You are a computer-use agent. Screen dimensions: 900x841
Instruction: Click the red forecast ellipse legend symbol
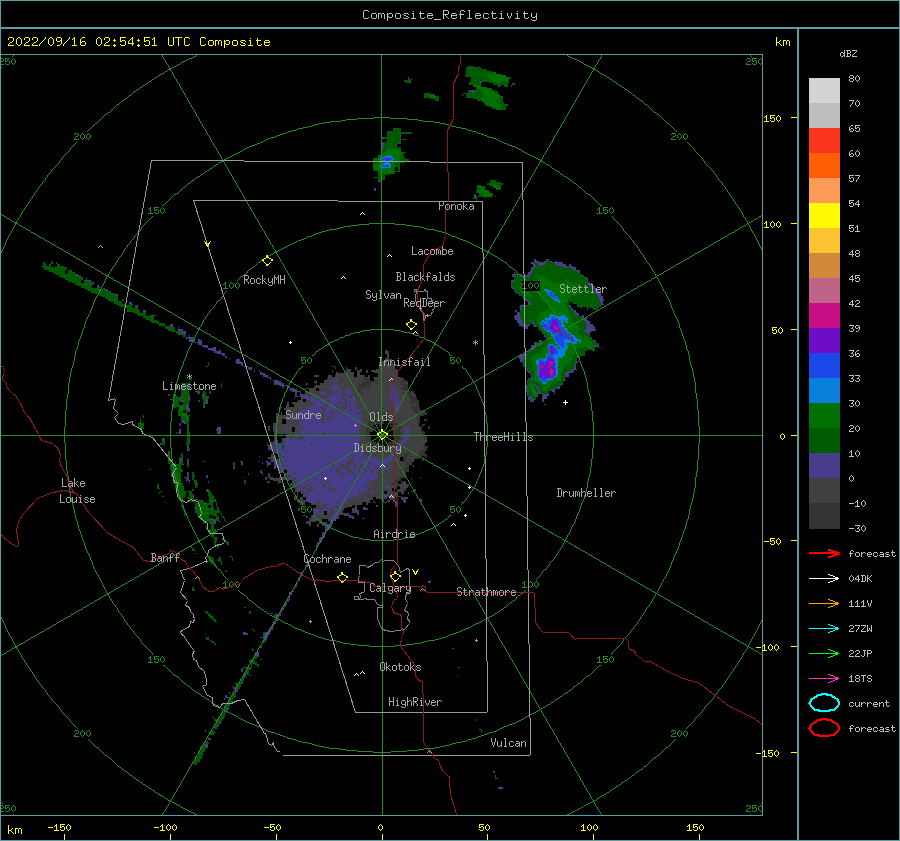tap(824, 728)
